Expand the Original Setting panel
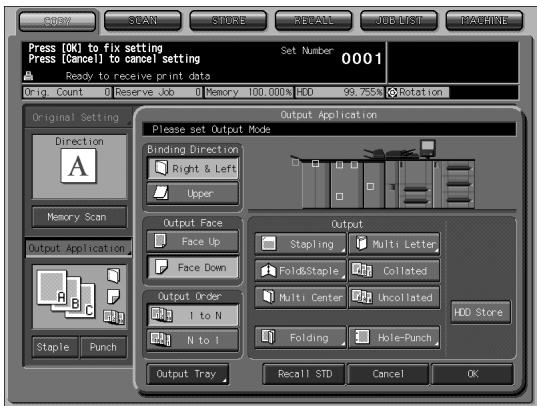This screenshot has width=537, height=406. (78, 117)
